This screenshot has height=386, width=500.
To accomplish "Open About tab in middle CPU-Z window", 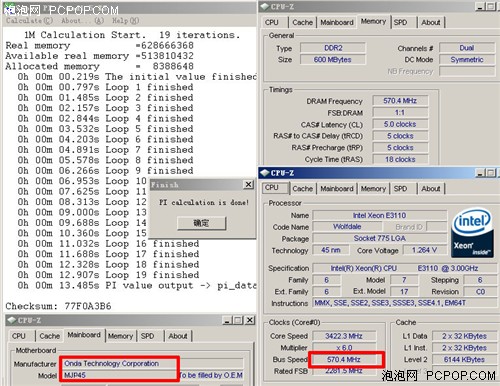I will (431, 189).
